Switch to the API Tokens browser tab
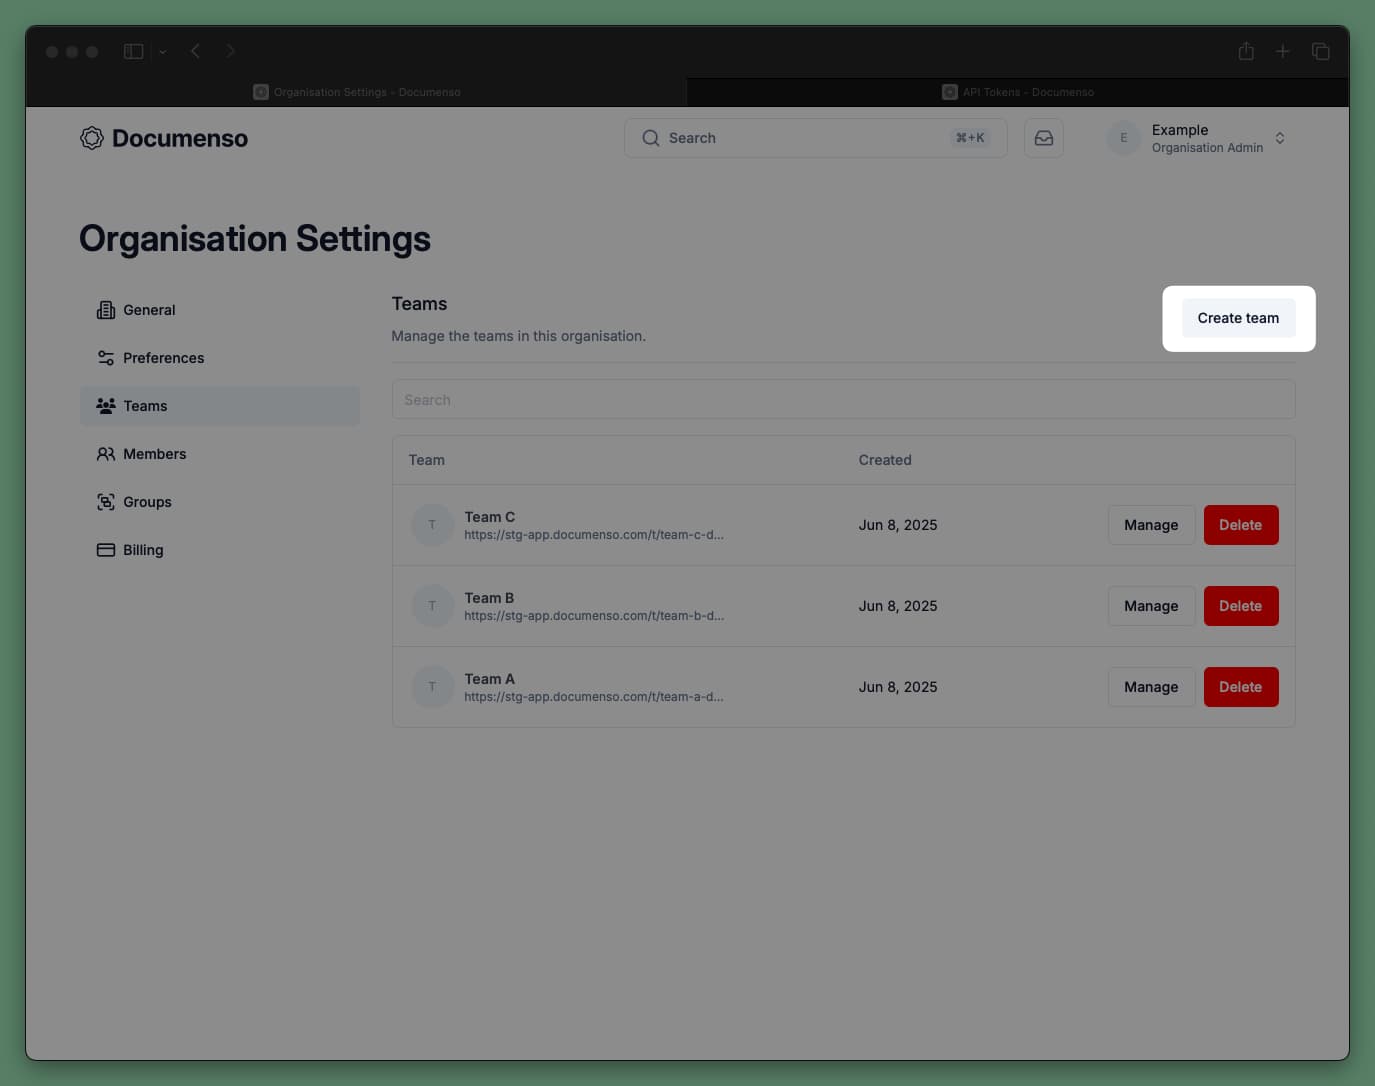 (1017, 91)
